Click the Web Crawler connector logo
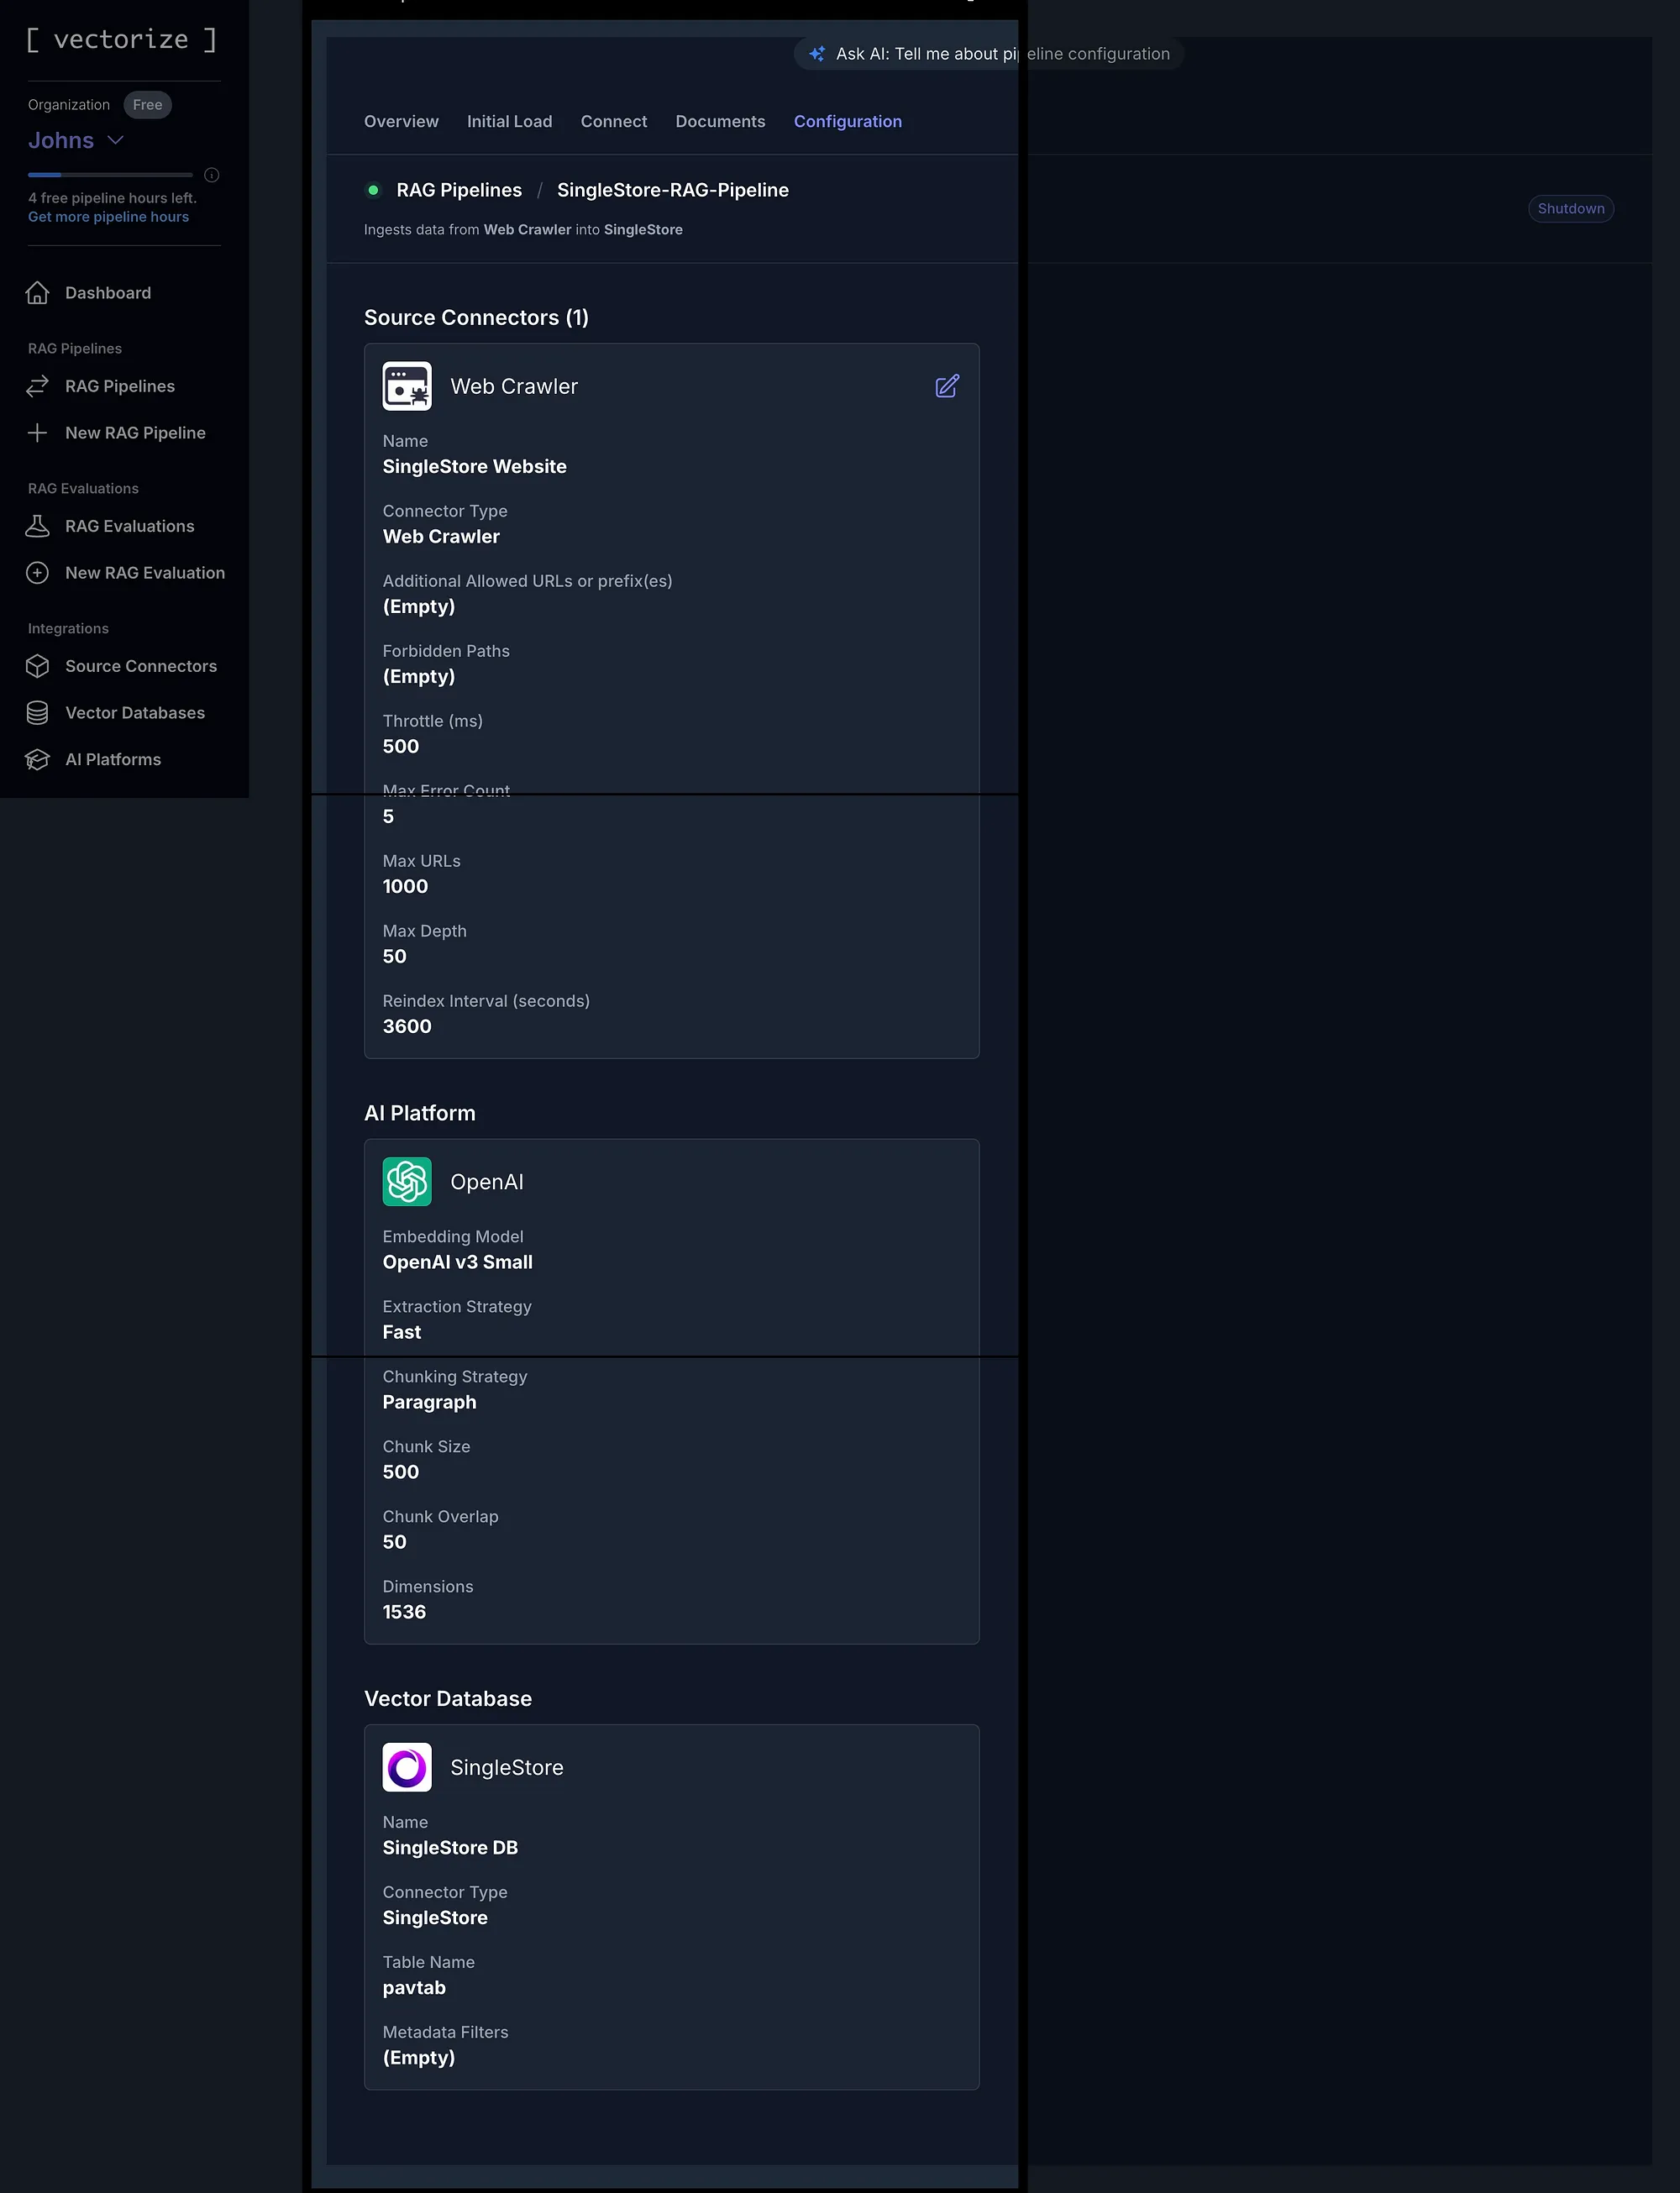 point(407,386)
